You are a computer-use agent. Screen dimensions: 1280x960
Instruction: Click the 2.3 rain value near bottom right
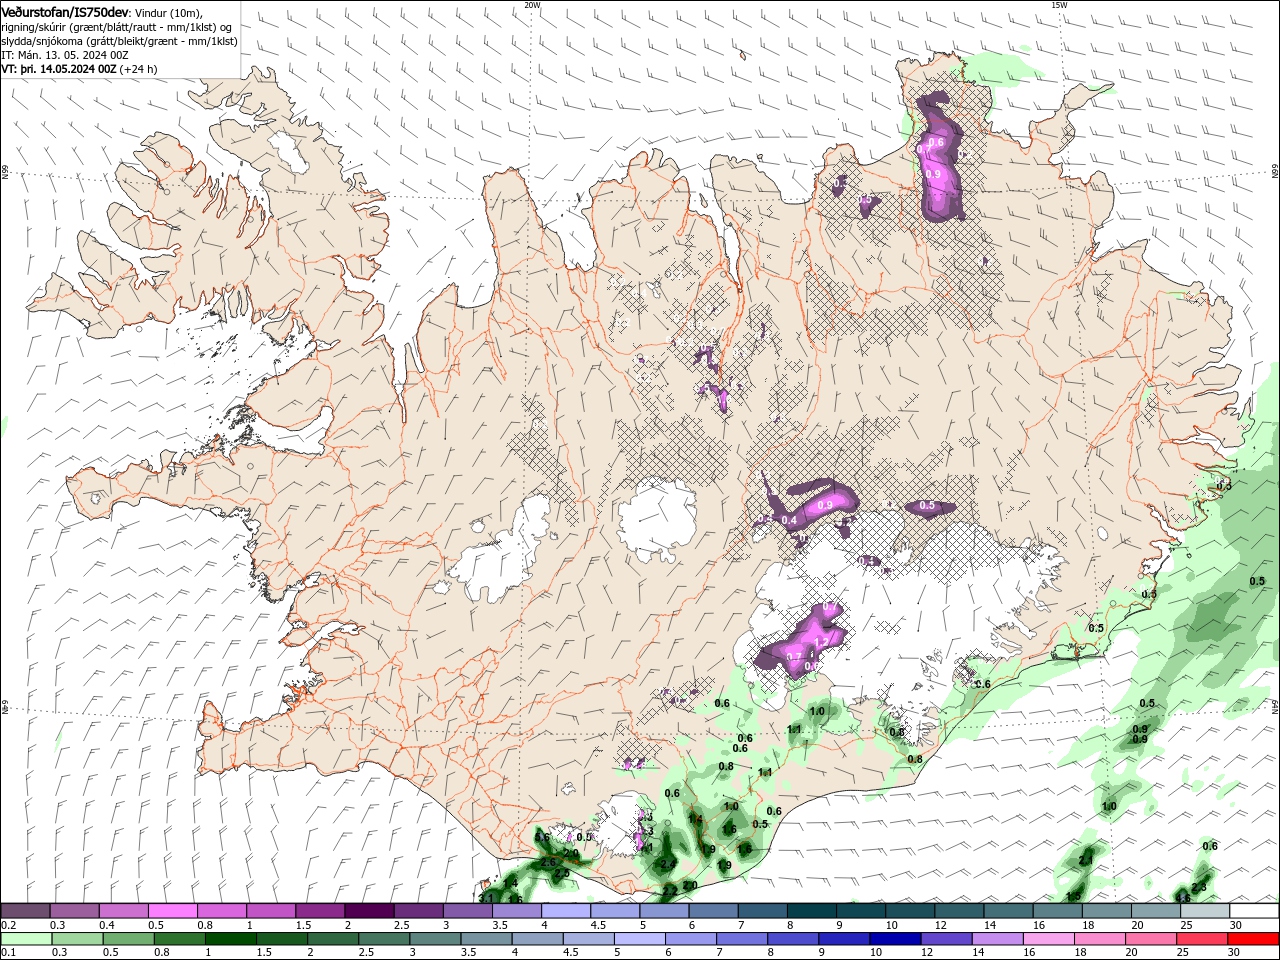coord(1200,887)
